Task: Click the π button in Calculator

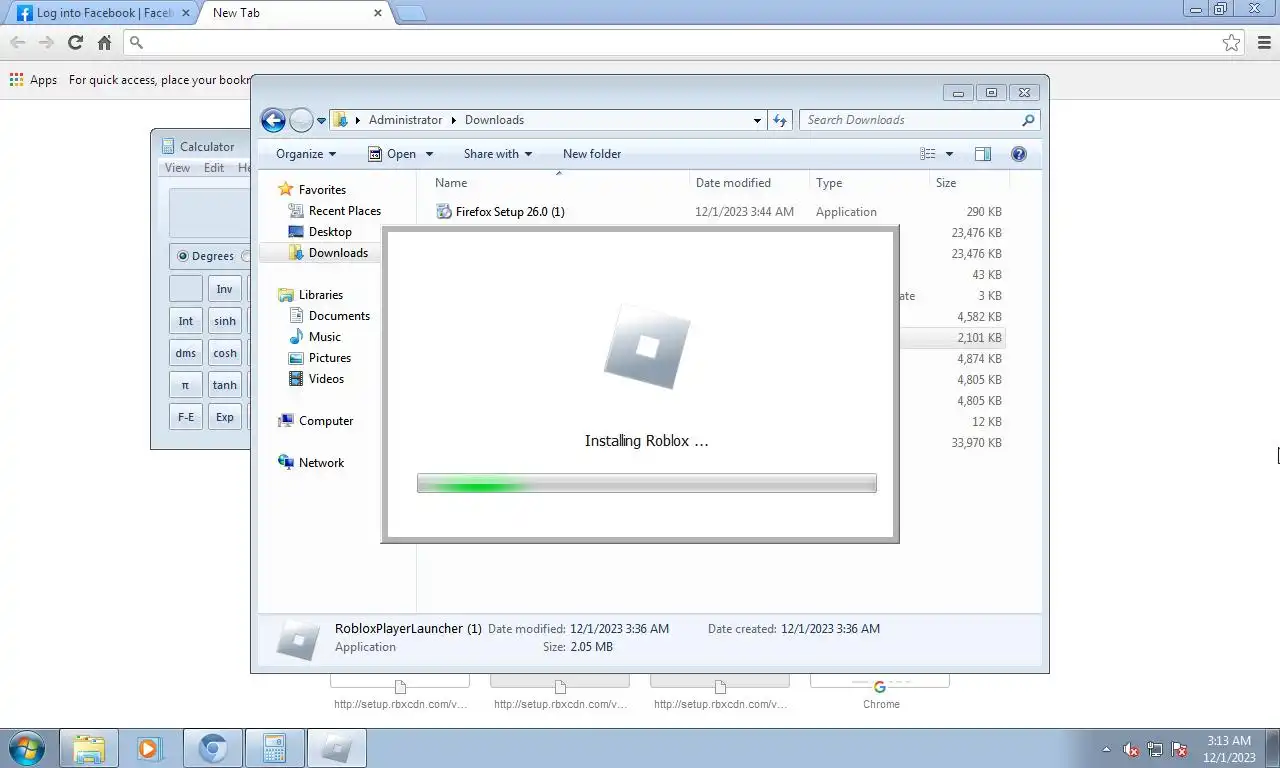Action: 185,385
